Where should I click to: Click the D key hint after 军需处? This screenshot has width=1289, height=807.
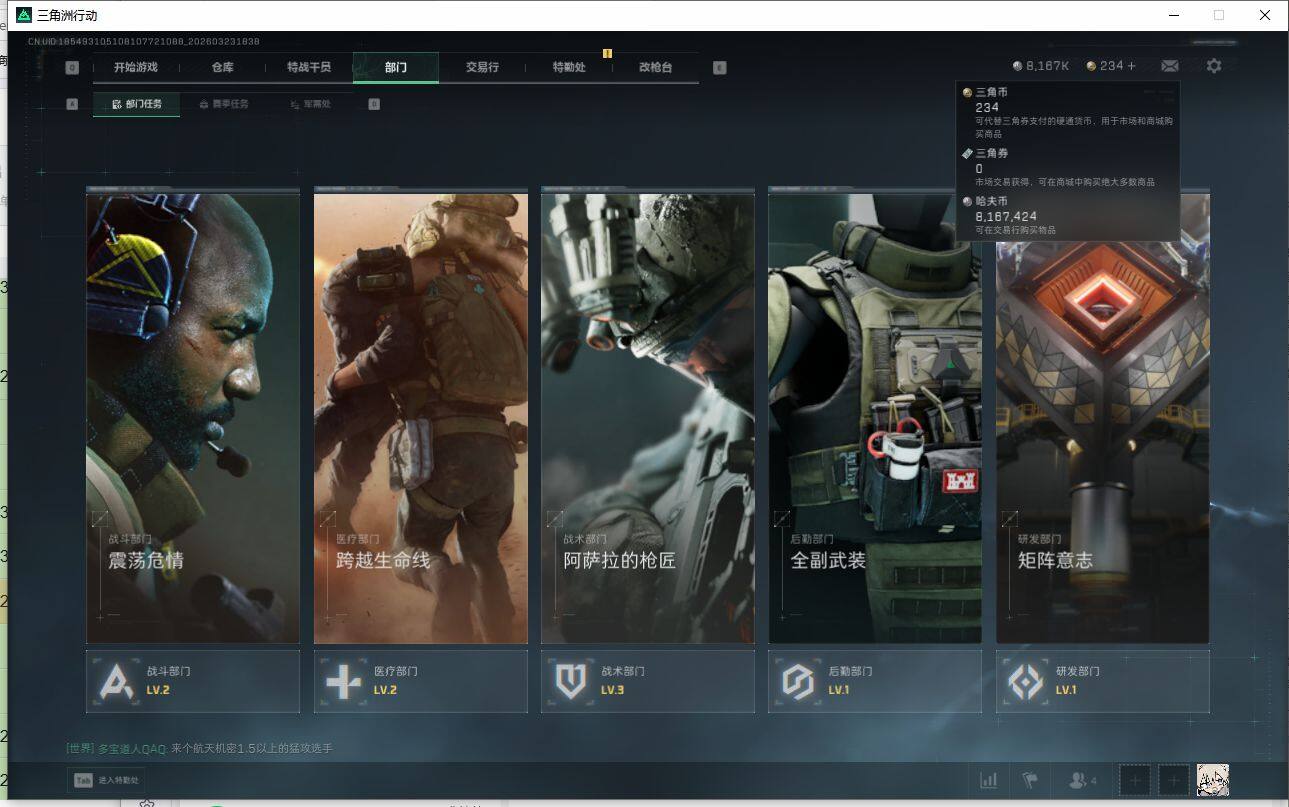point(374,103)
